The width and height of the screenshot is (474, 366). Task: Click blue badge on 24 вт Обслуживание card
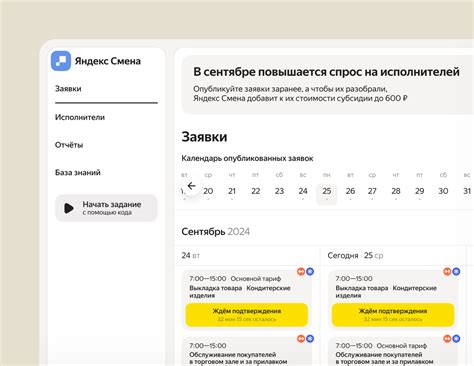310,339
